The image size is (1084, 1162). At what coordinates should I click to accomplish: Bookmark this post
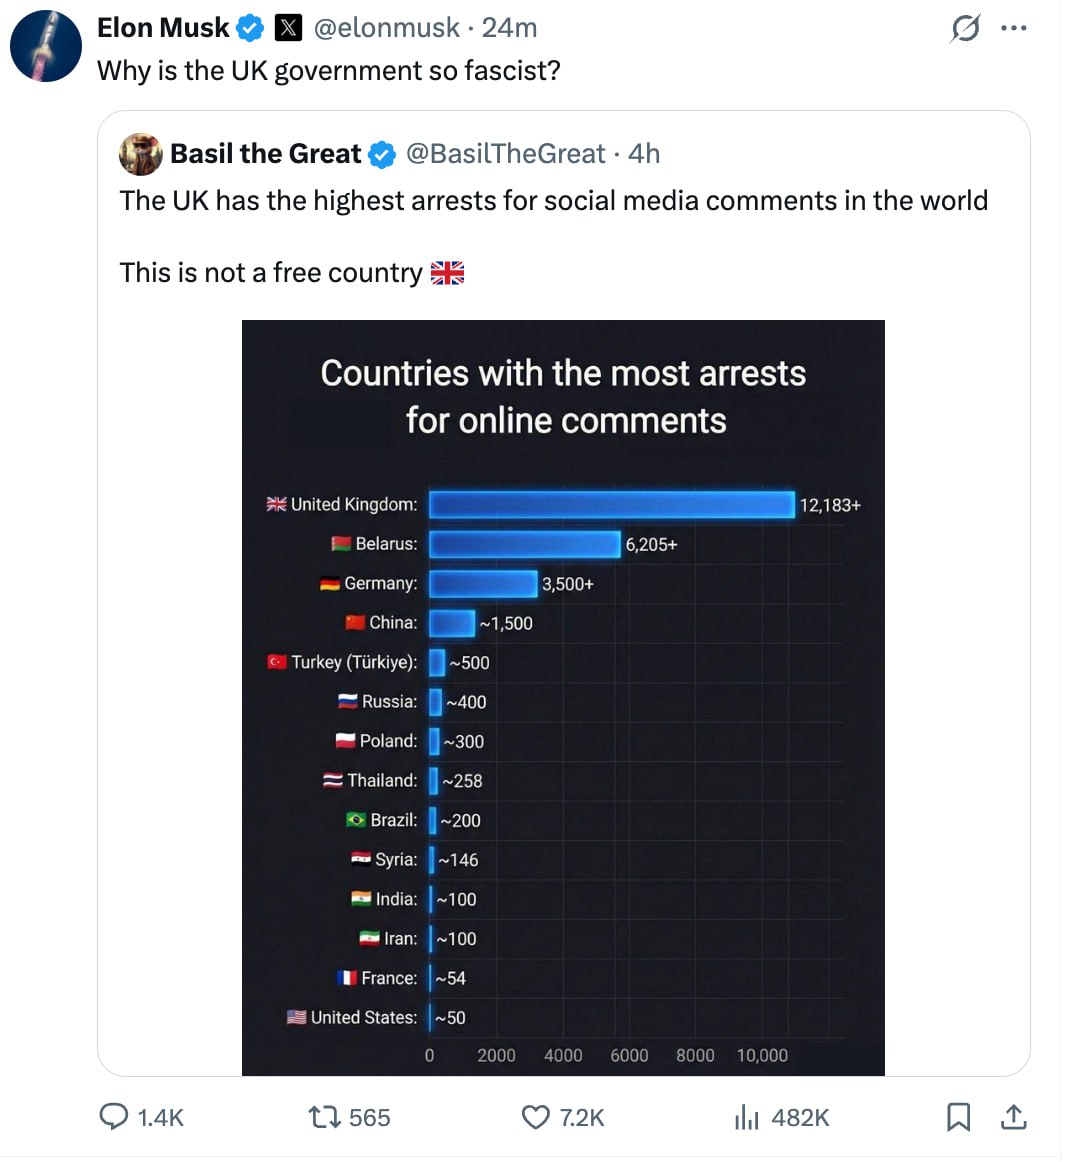(958, 1116)
